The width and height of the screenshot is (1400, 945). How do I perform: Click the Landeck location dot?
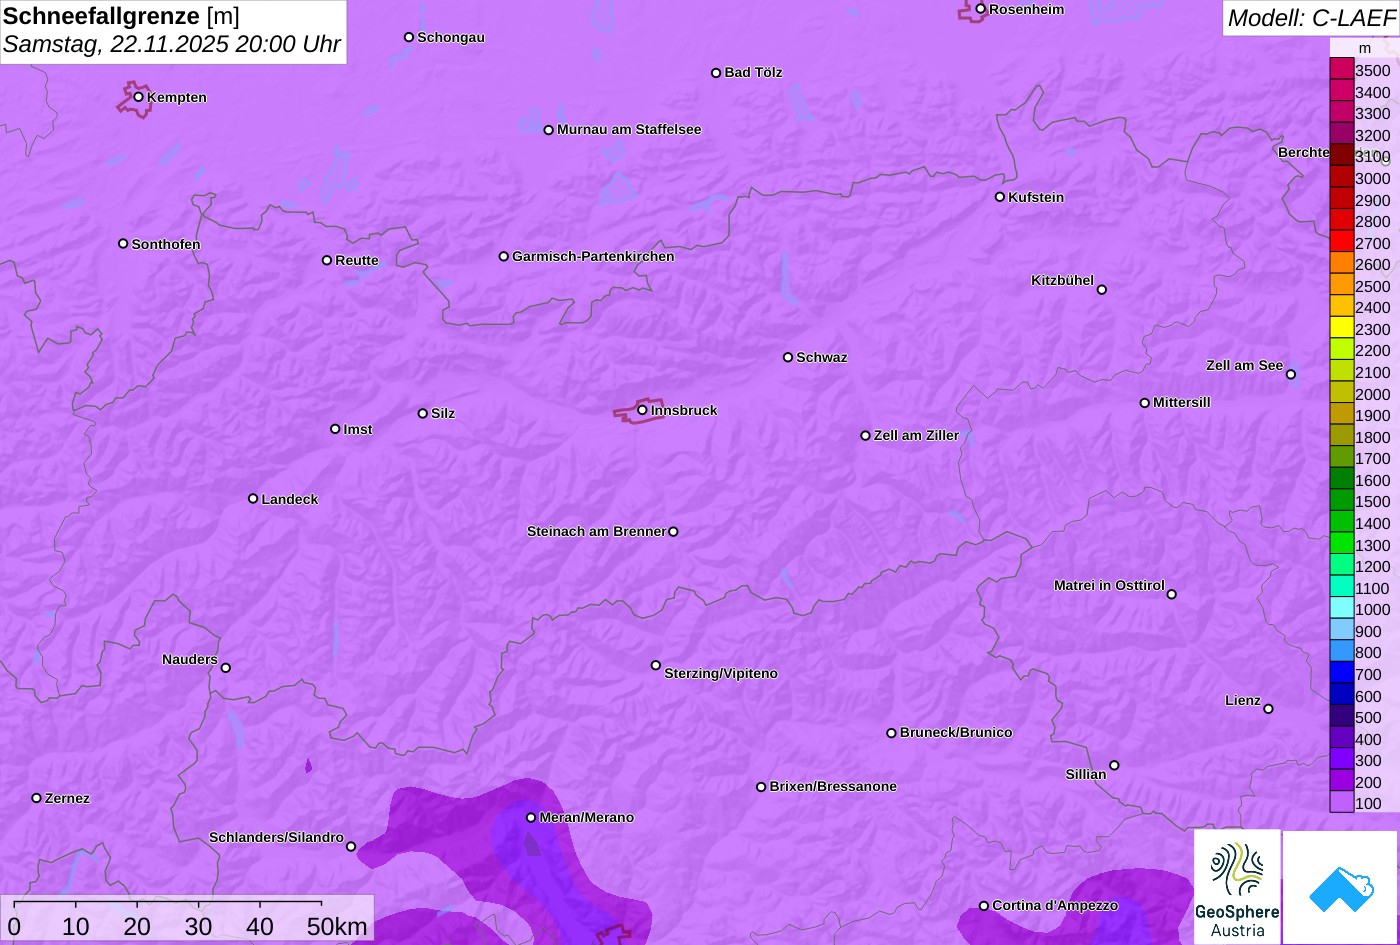pyautogui.click(x=253, y=498)
